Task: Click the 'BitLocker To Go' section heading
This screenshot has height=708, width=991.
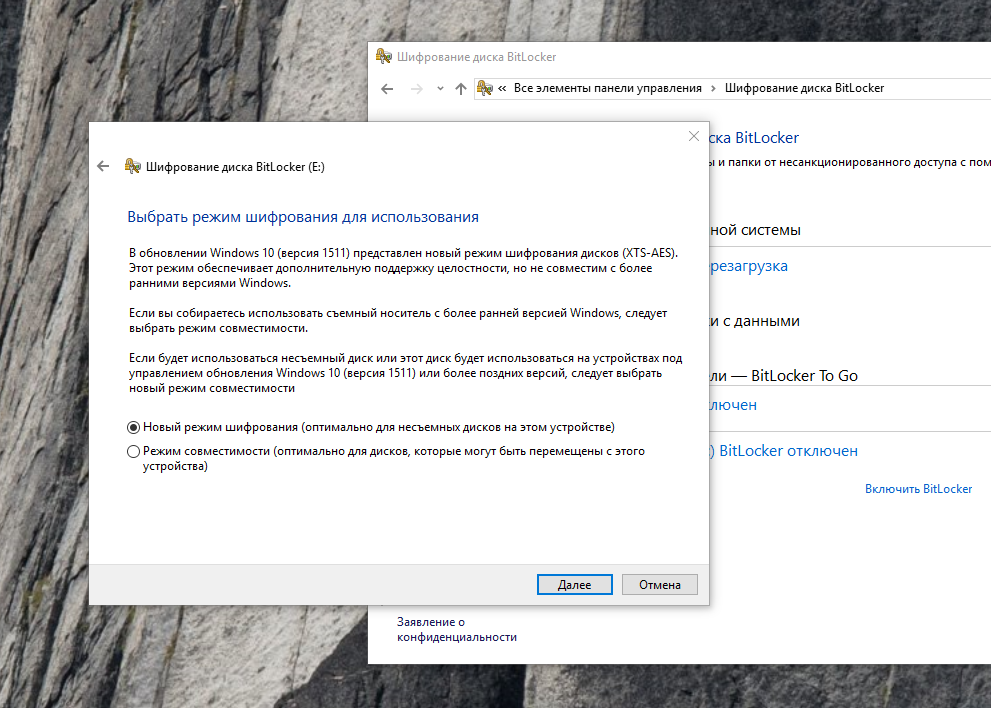Action: (784, 375)
